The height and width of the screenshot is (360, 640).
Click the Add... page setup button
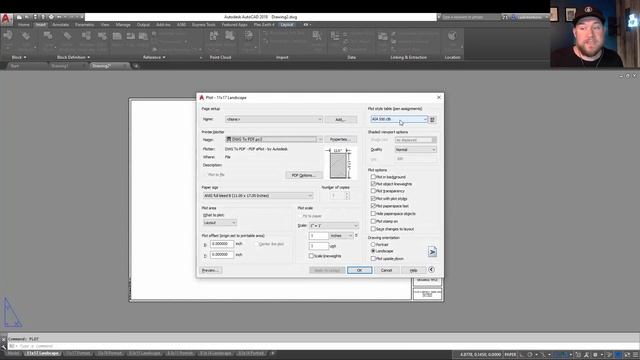click(340, 120)
